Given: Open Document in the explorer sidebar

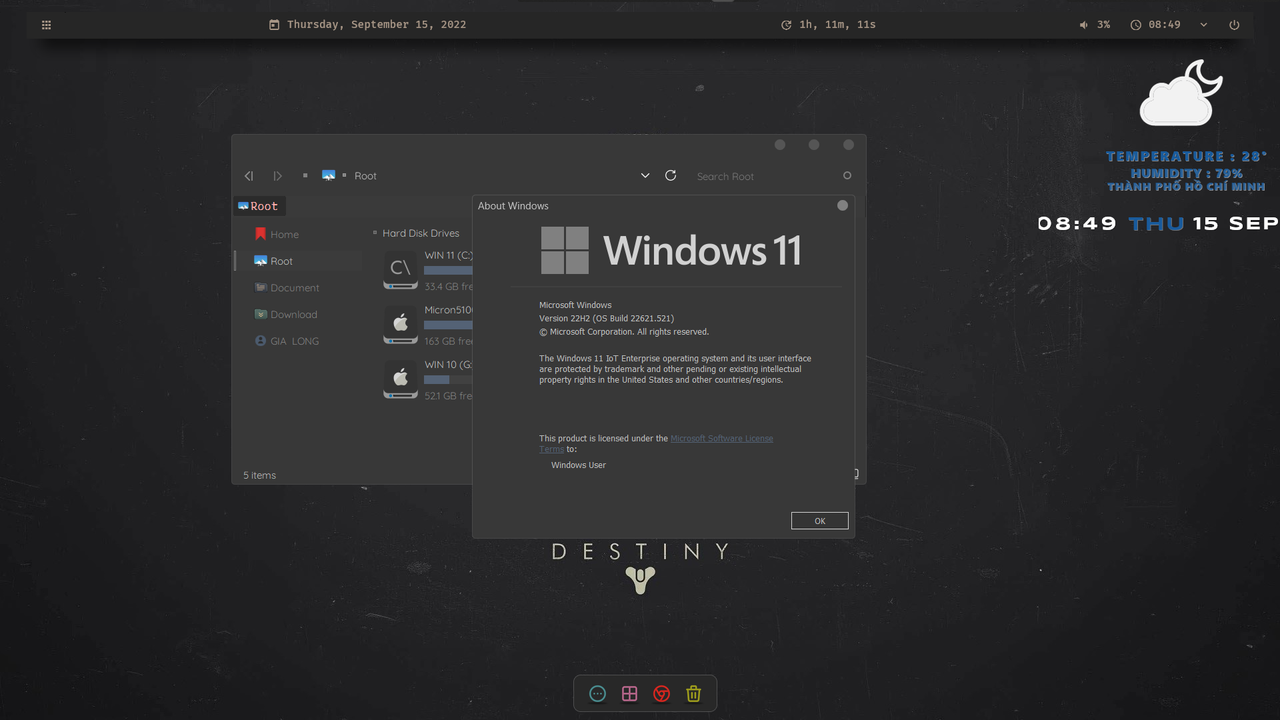Looking at the screenshot, I should point(287,288).
